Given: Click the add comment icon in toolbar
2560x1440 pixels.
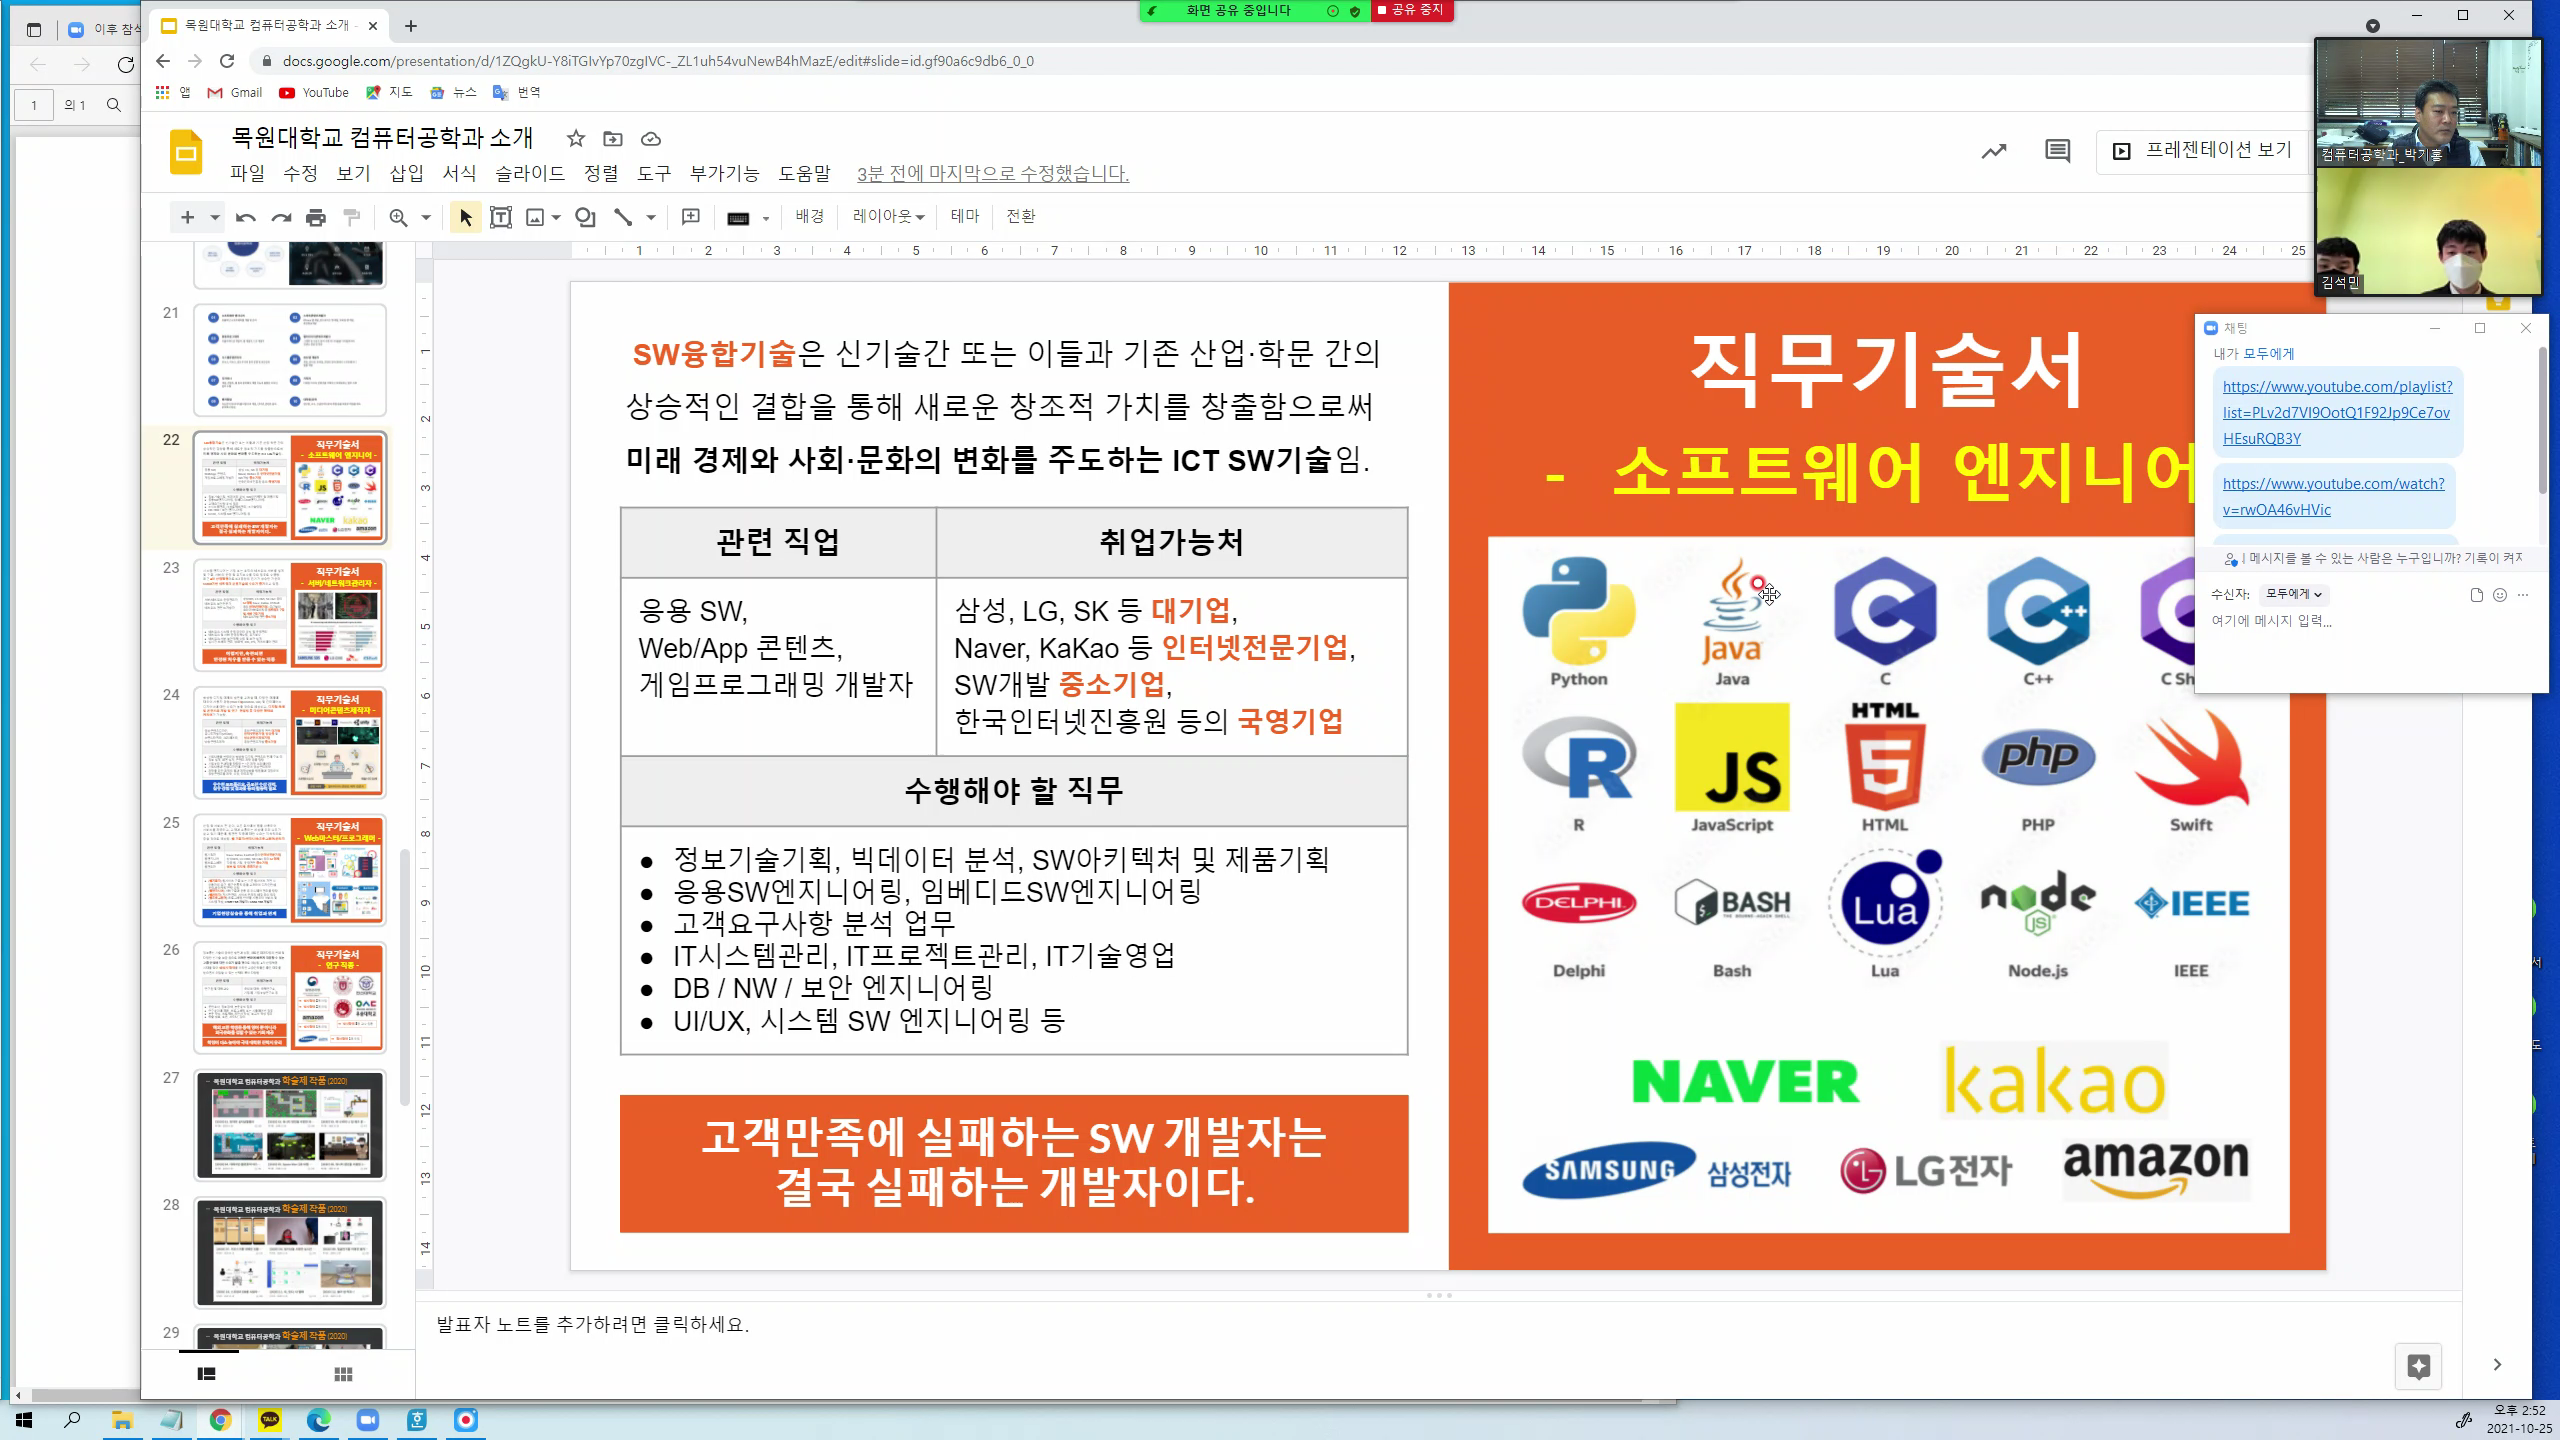Looking at the screenshot, I should [690, 217].
